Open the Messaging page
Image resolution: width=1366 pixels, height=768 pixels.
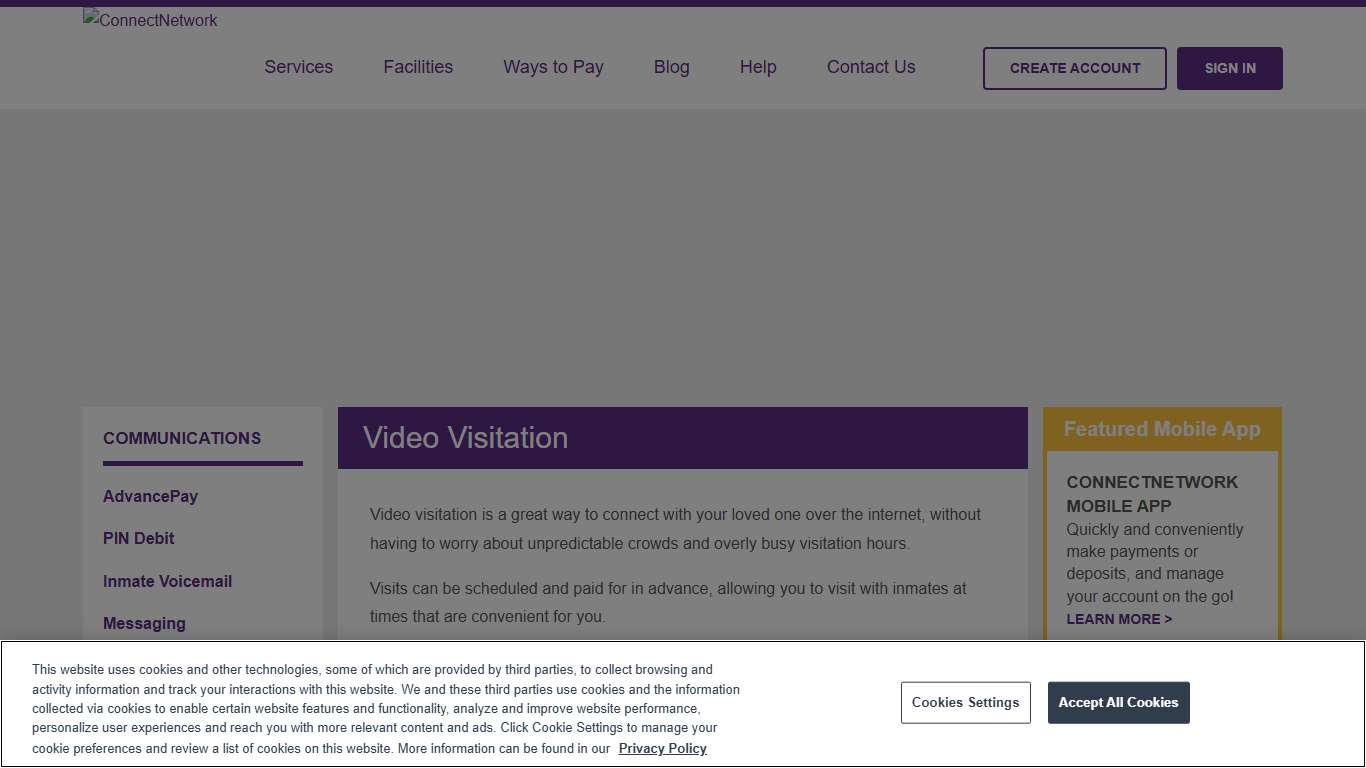tap(144, 623)
